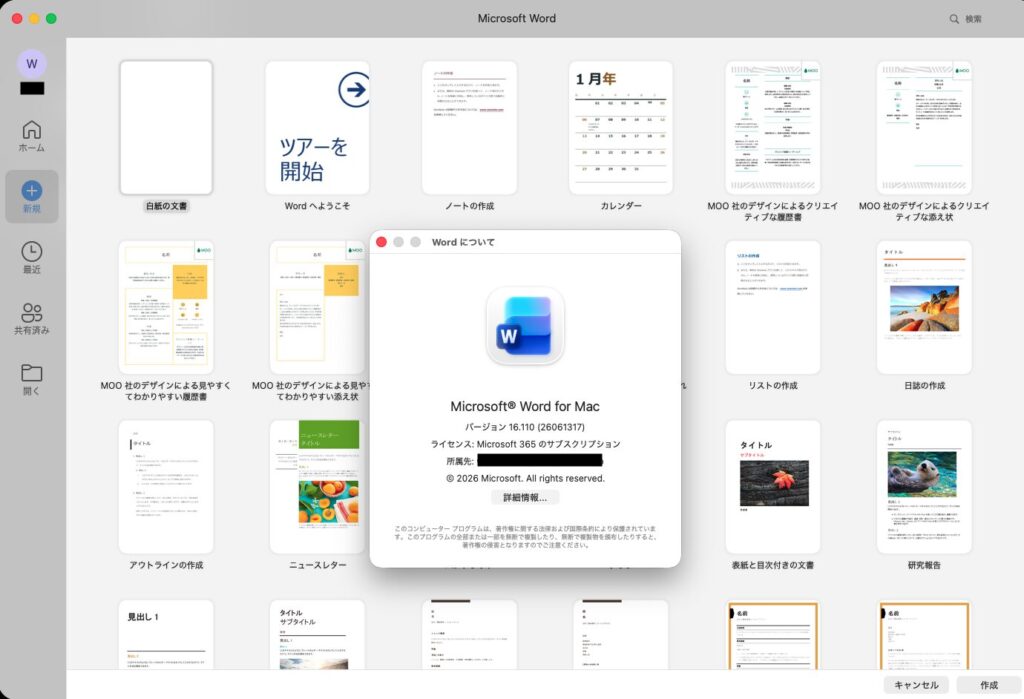Click the 作成 button

(x=989, y=685)
